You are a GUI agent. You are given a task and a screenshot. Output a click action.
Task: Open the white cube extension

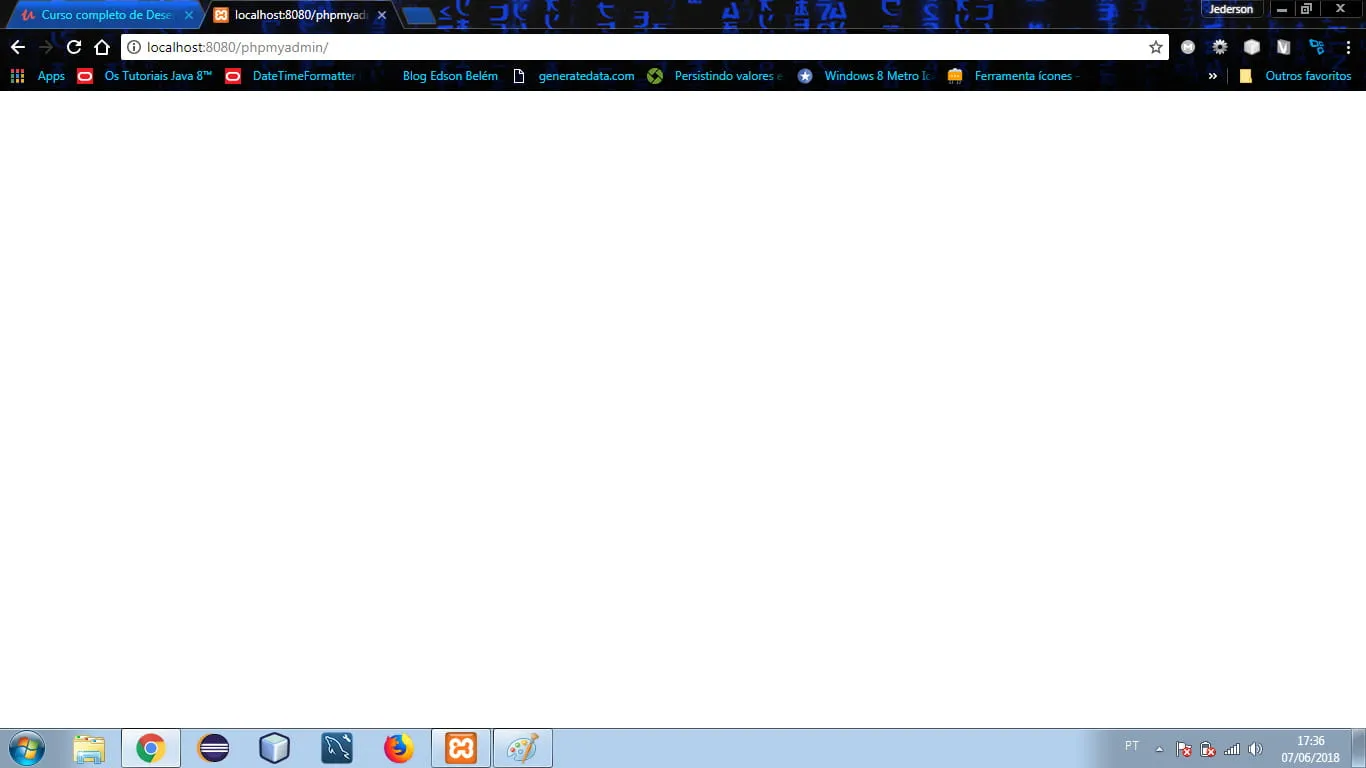click(1252, 47)
